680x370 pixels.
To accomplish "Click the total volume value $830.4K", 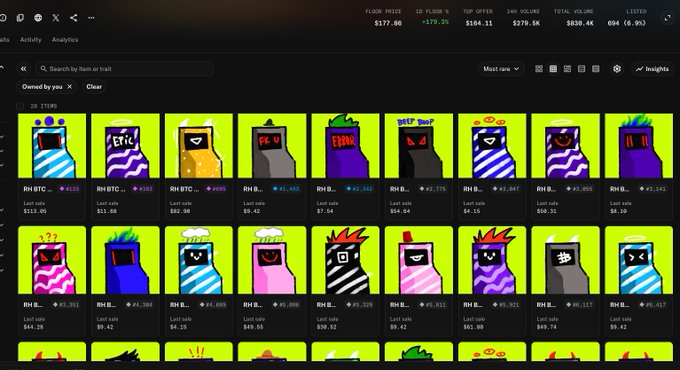I will pos(580,23).
